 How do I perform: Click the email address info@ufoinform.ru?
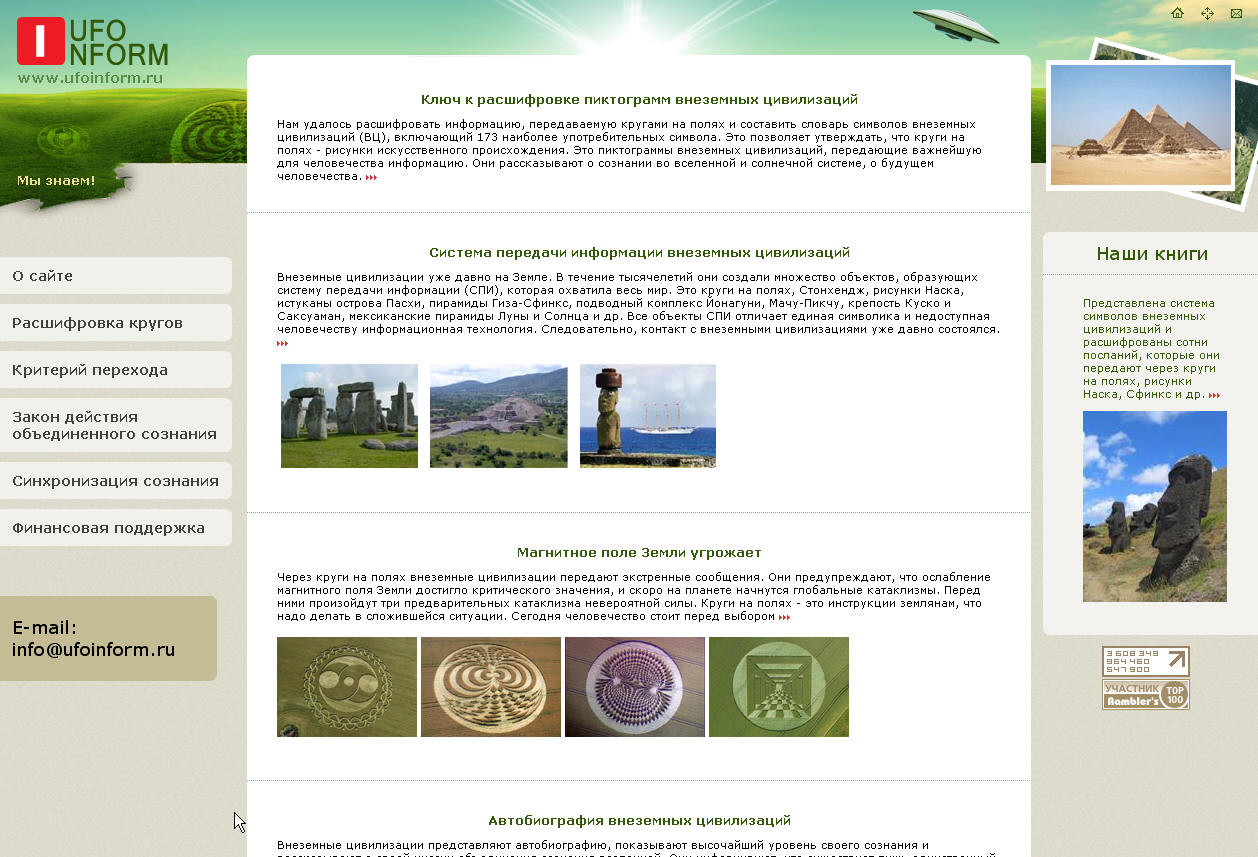(x=93, y=649)
